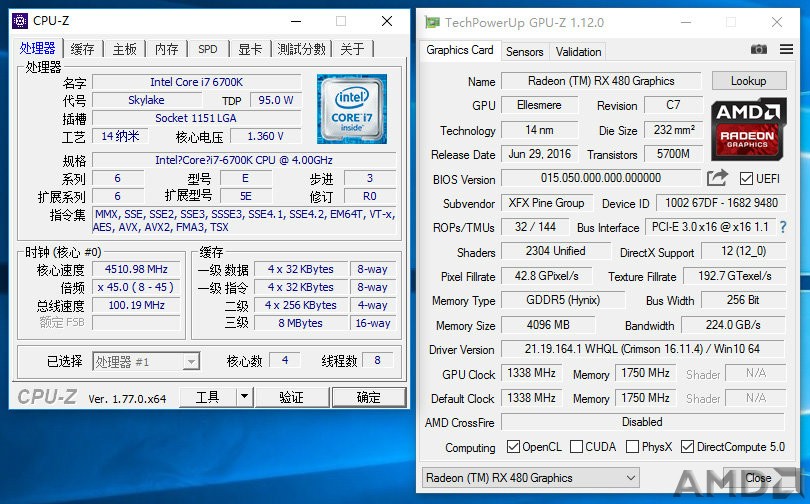Click the Socket 1151 LGA value
This screenshot has width=810, height=504.
196,118
